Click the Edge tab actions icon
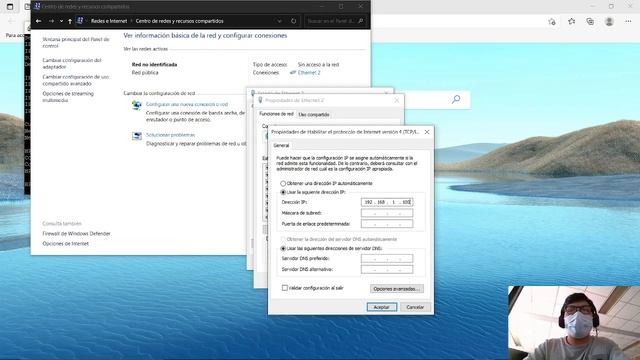The height and width of the screenshot is (360, 640). 10,7
